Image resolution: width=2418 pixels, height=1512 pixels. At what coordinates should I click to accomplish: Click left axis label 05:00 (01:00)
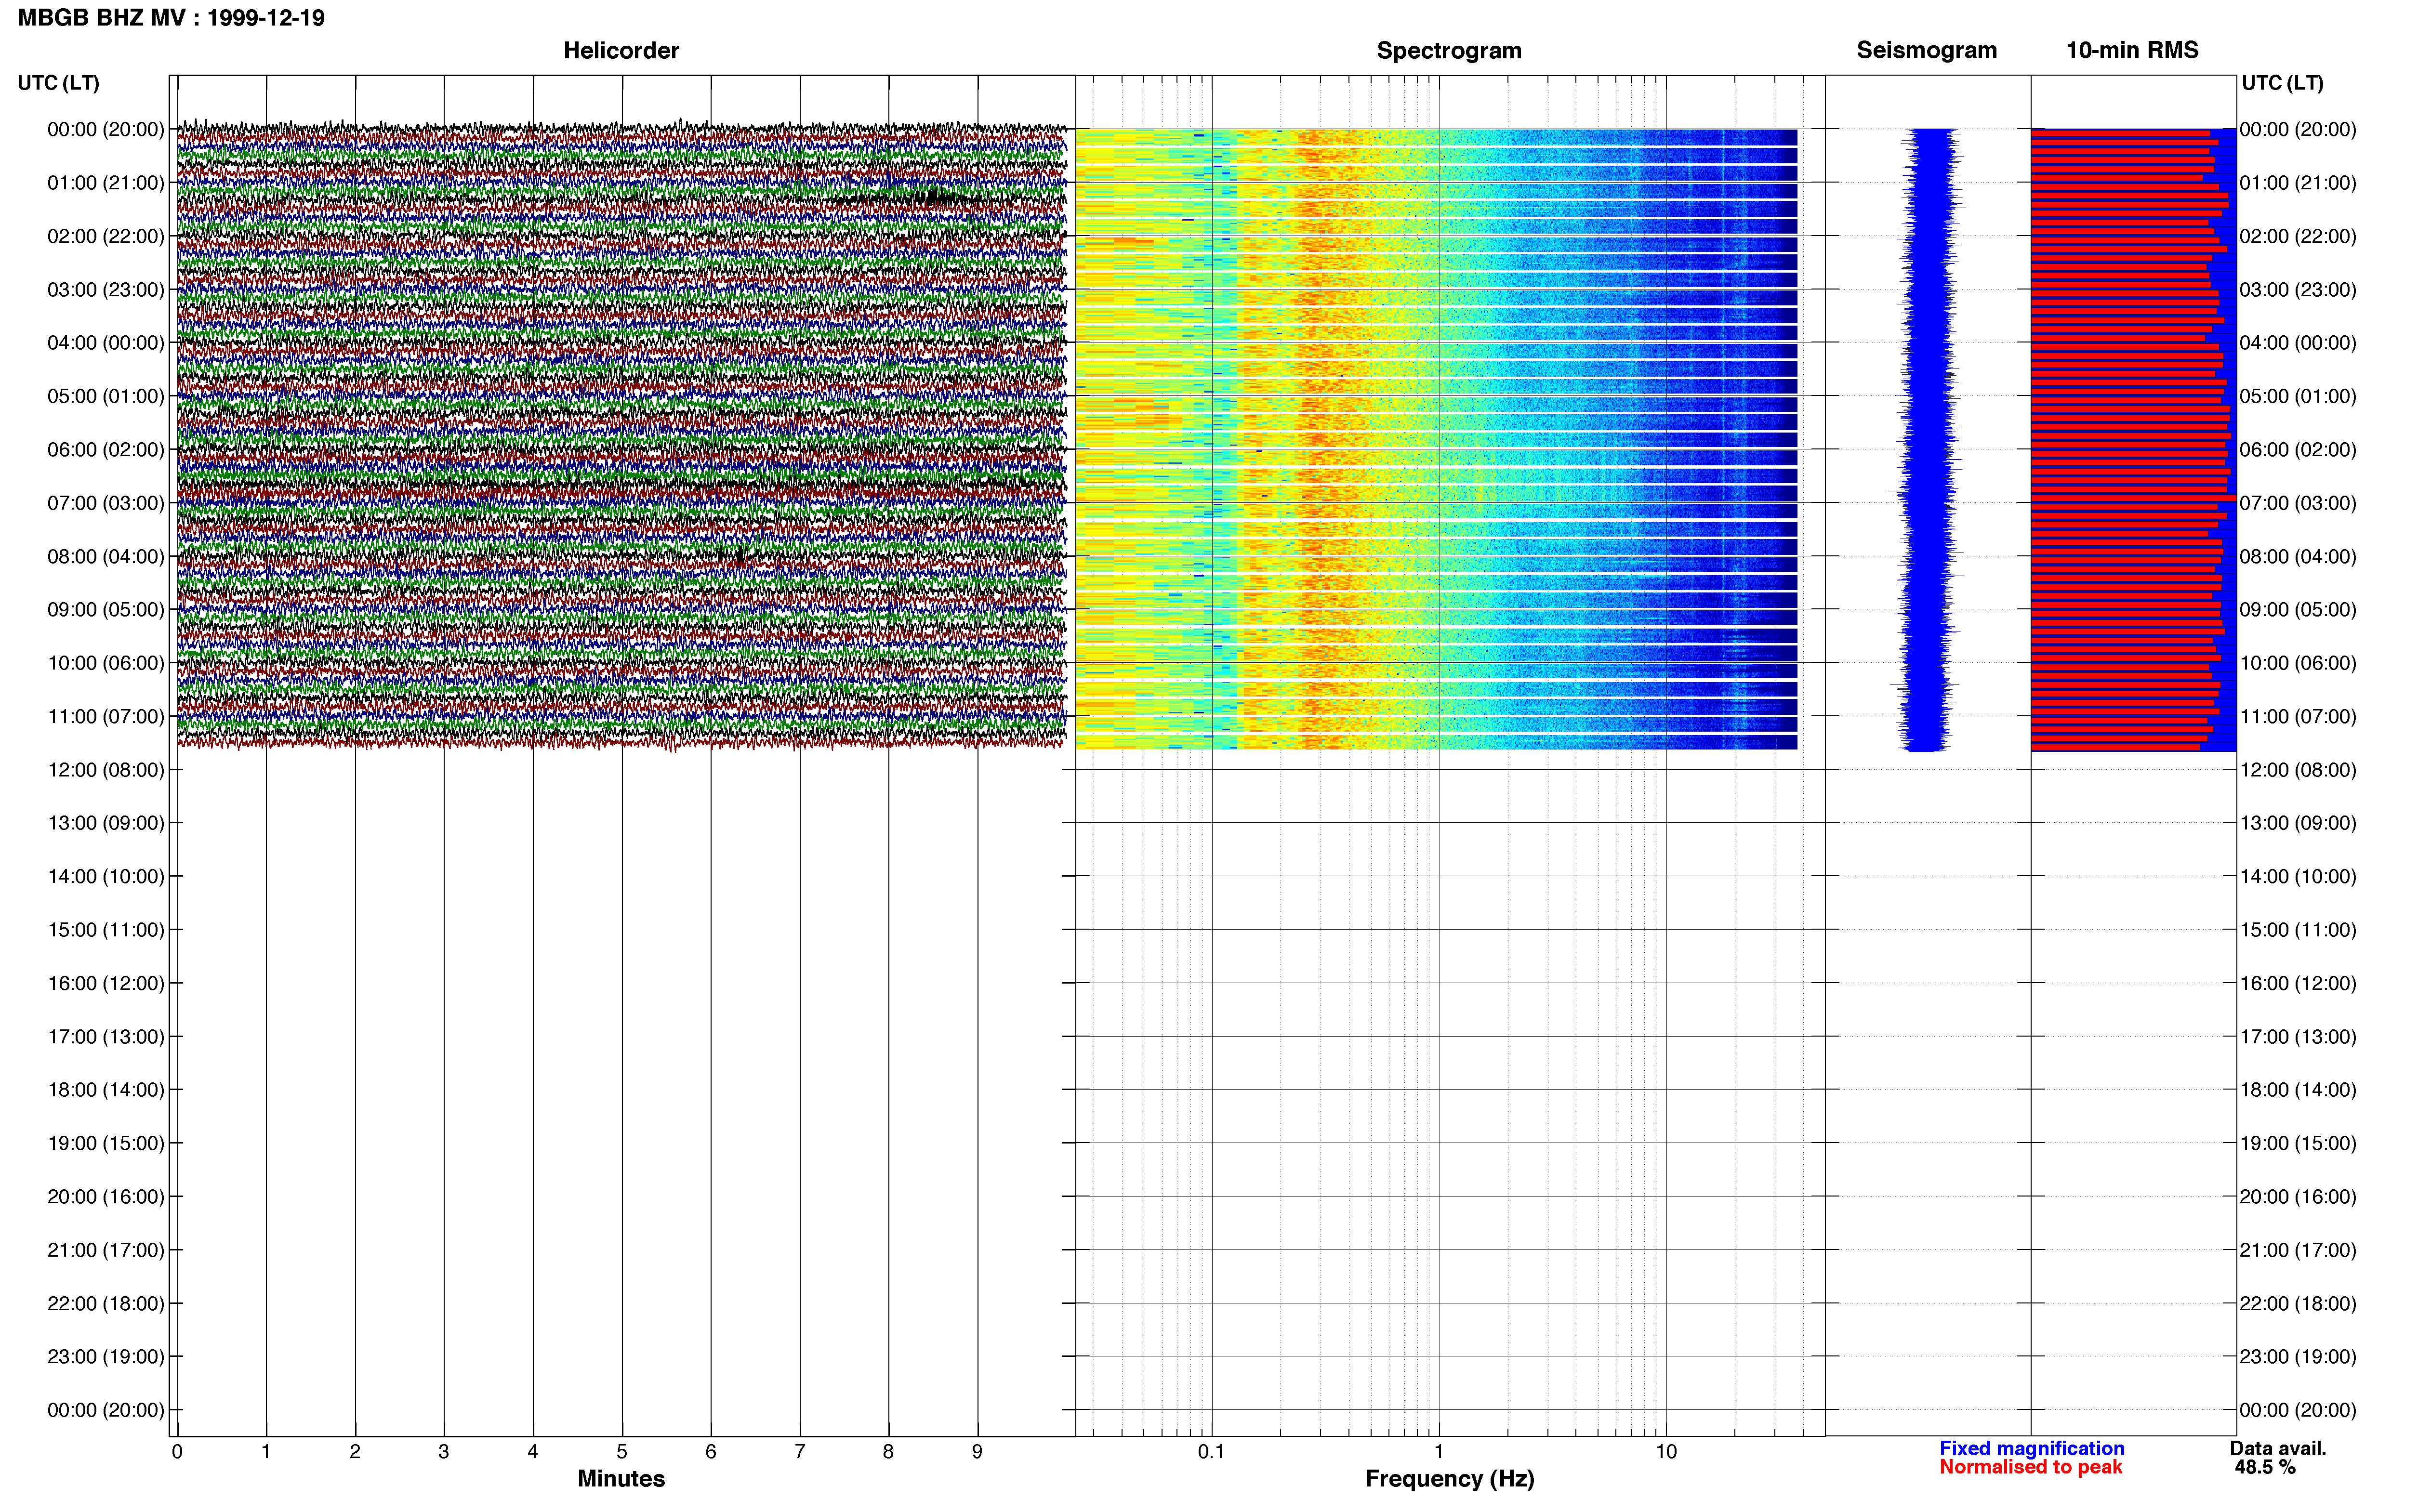106,396
